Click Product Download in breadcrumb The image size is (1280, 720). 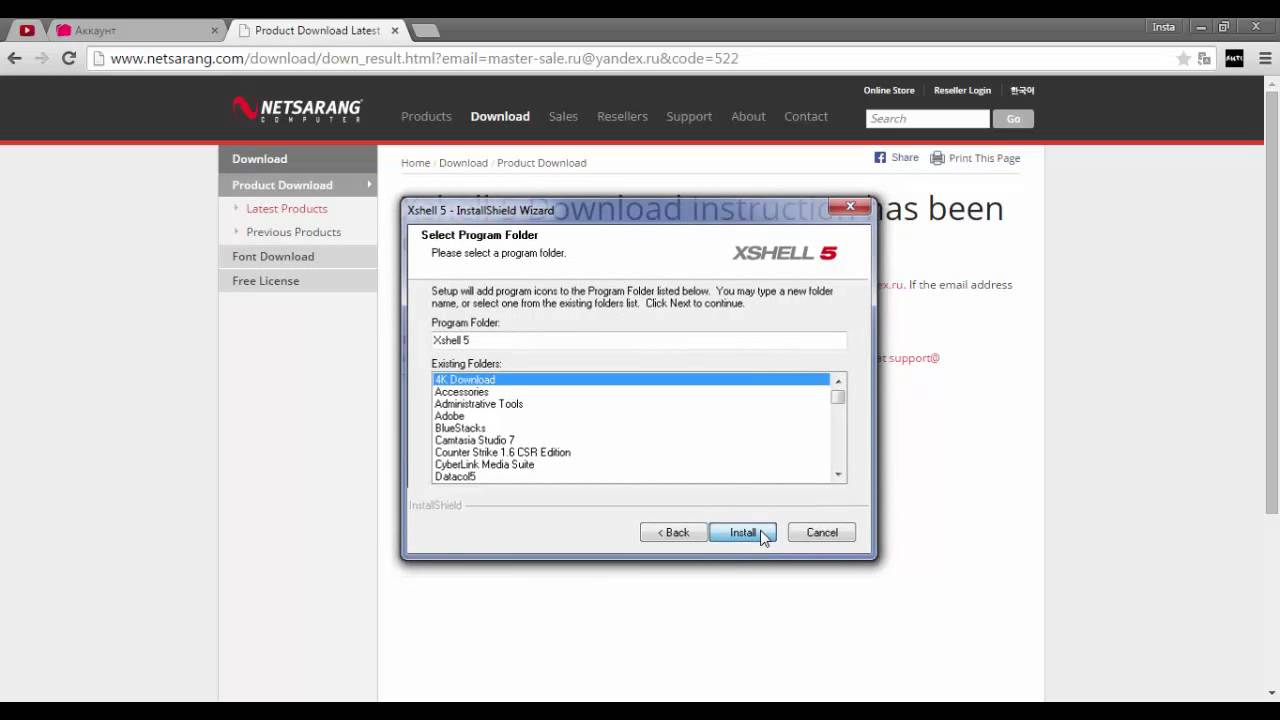point(542,163)
